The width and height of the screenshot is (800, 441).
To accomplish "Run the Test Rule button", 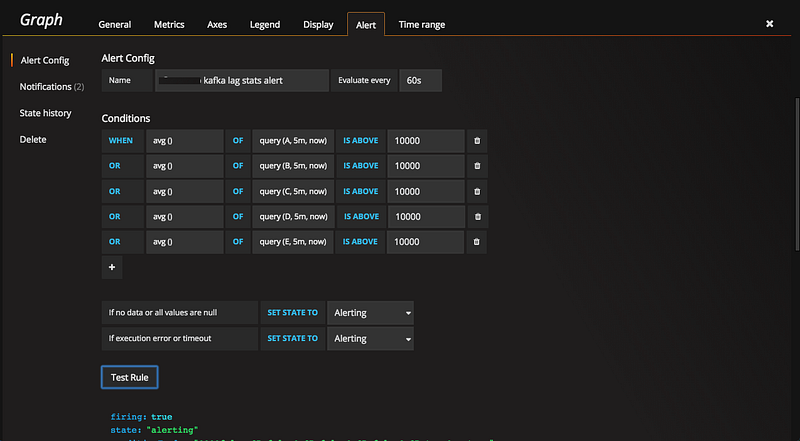I will coord(130,377).
